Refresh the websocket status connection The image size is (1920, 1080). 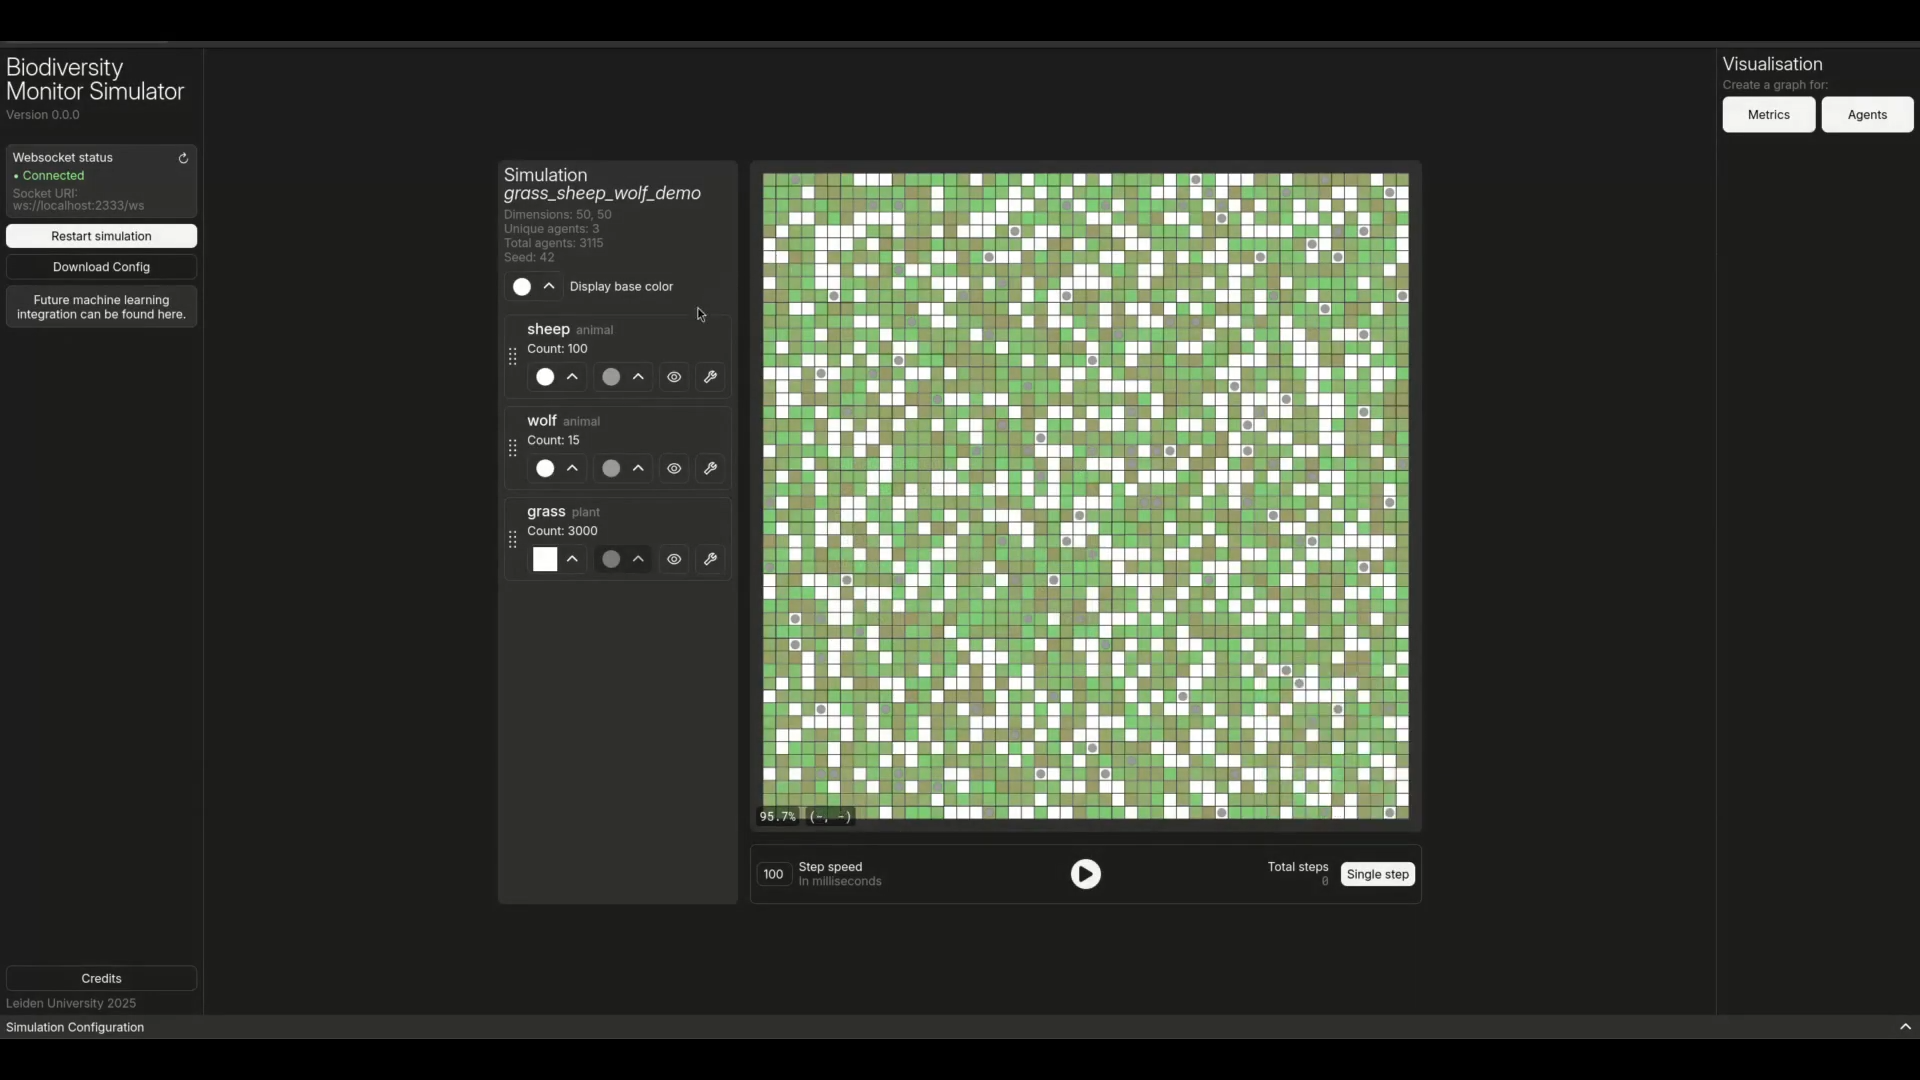coord(183,158)
